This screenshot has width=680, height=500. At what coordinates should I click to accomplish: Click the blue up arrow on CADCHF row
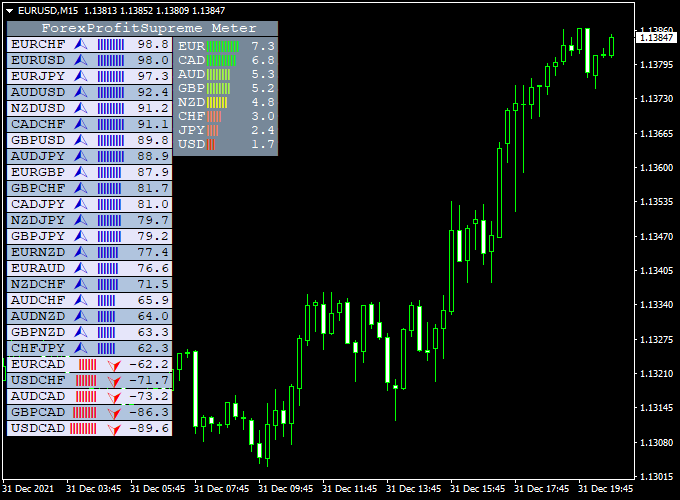[81, 124]
